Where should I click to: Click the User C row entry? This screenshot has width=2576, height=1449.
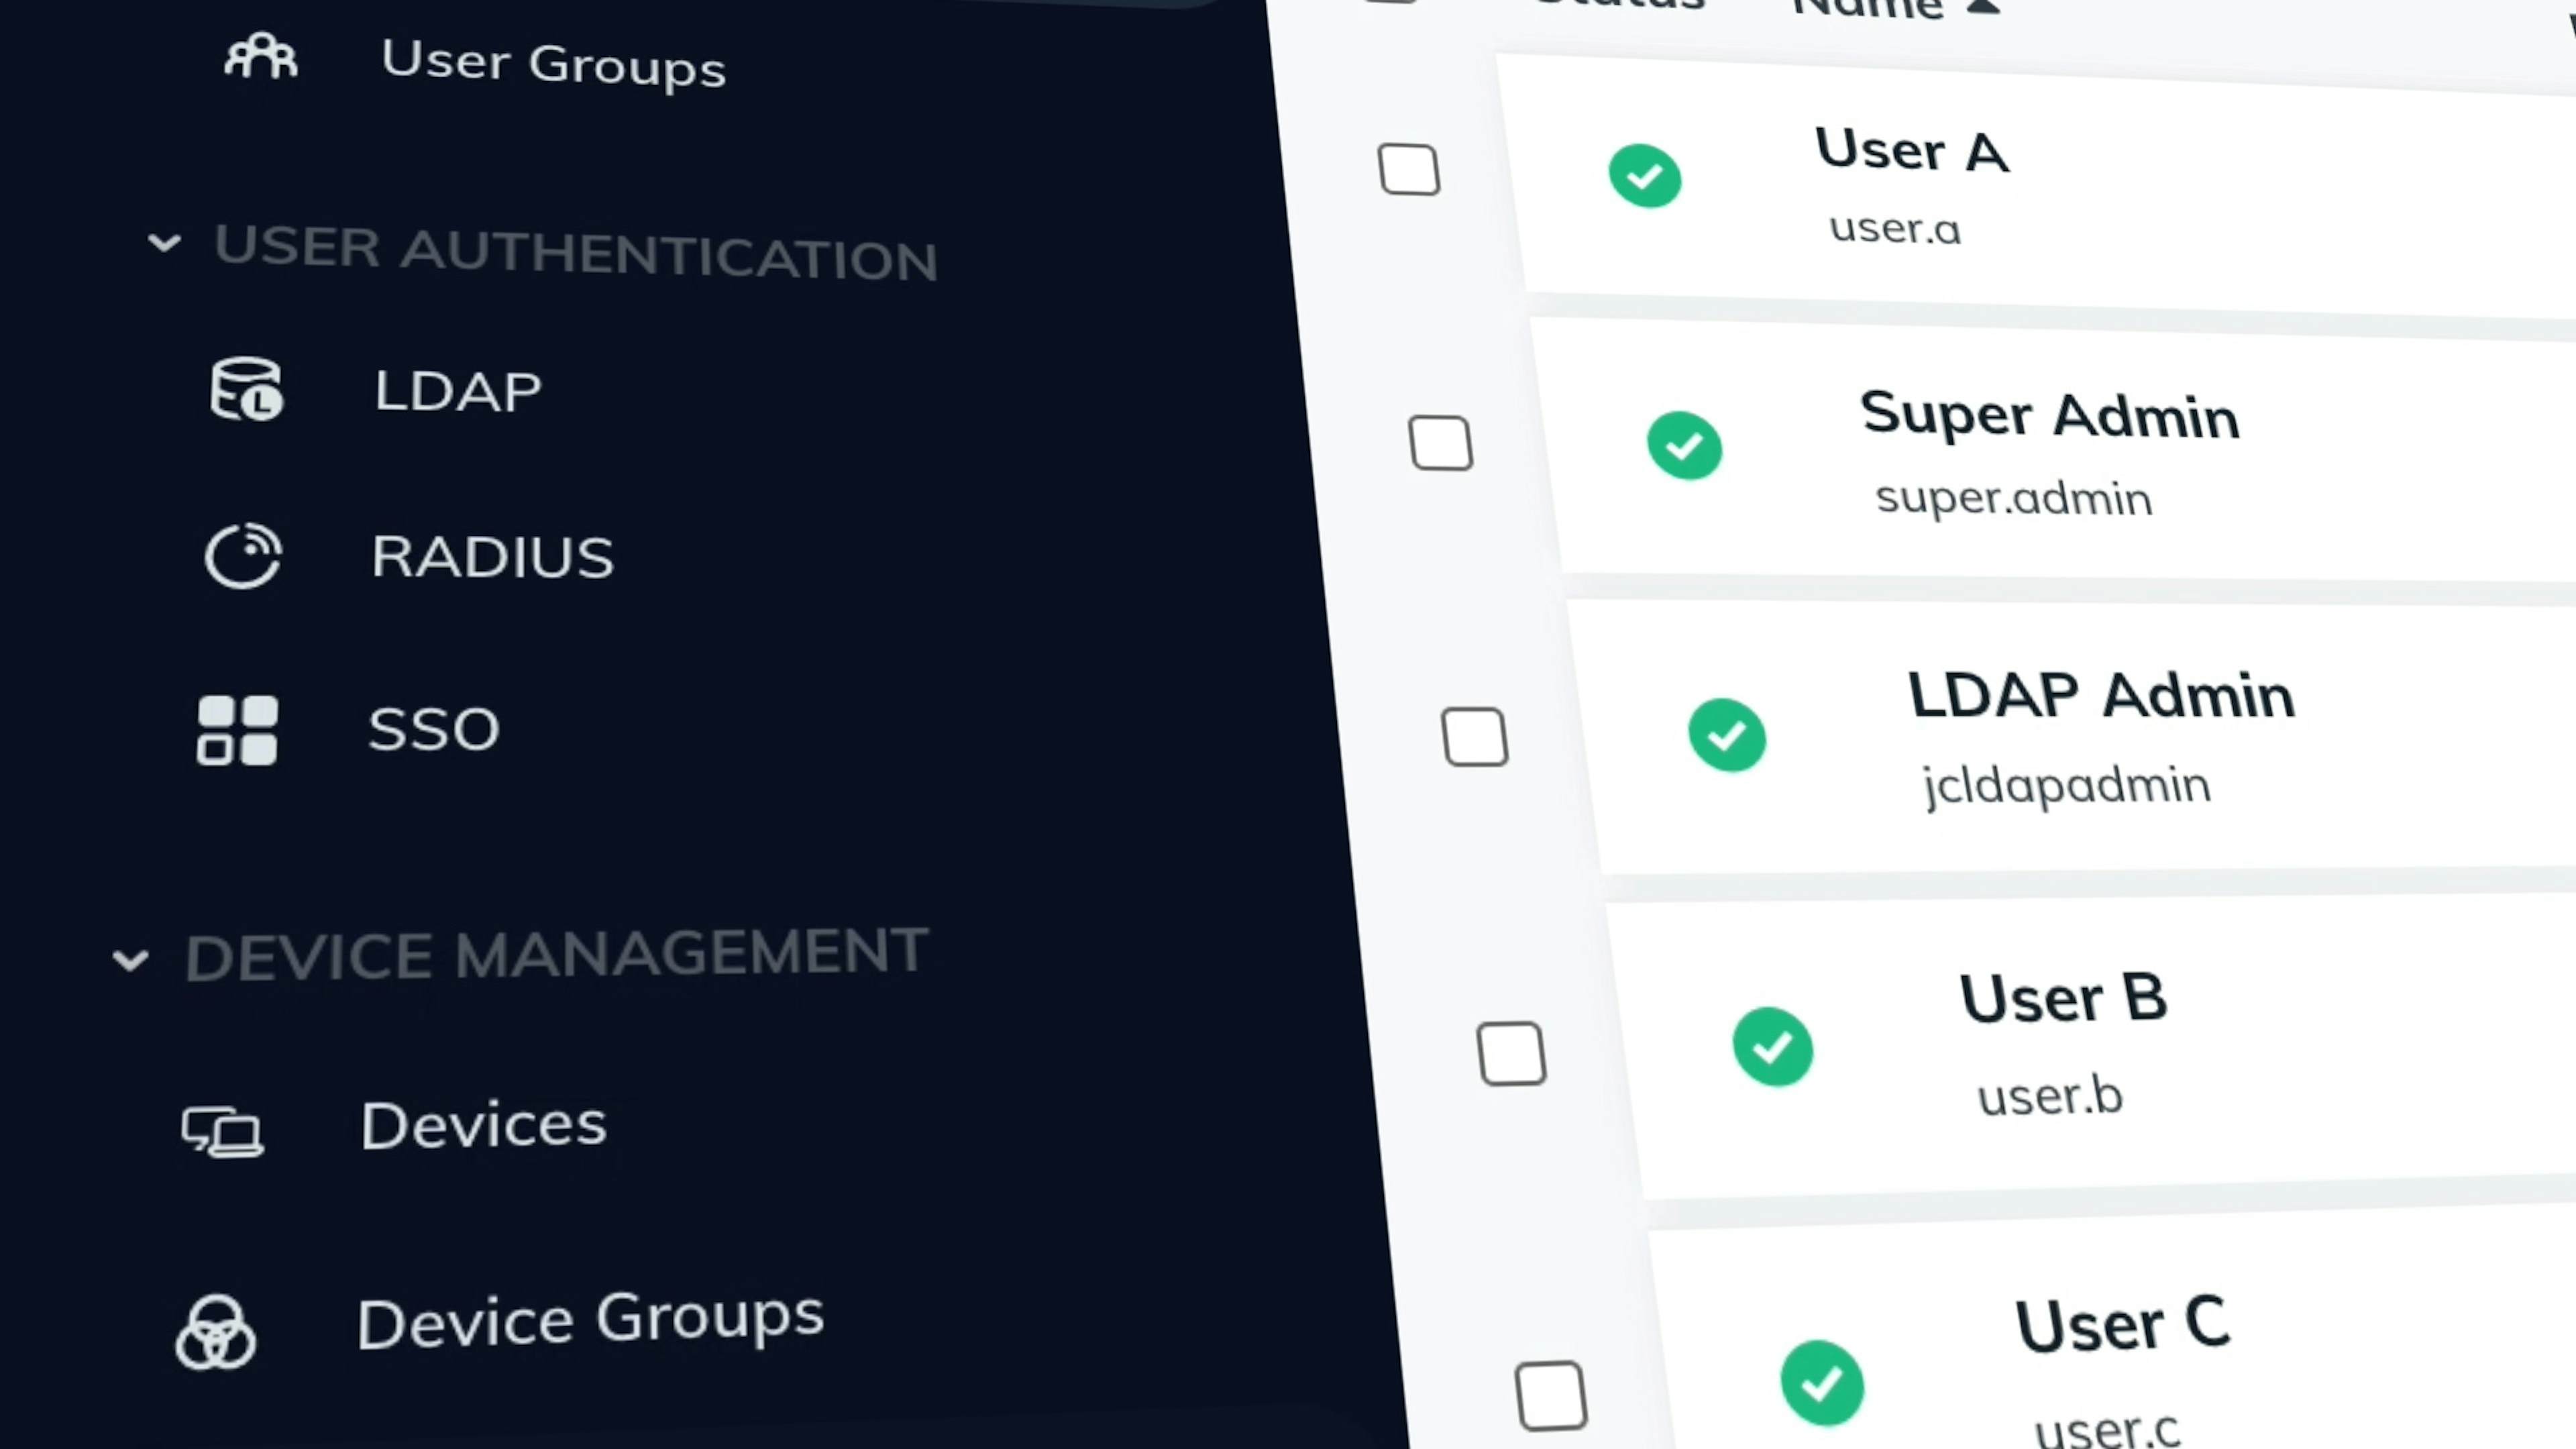coord(2121,1325)
